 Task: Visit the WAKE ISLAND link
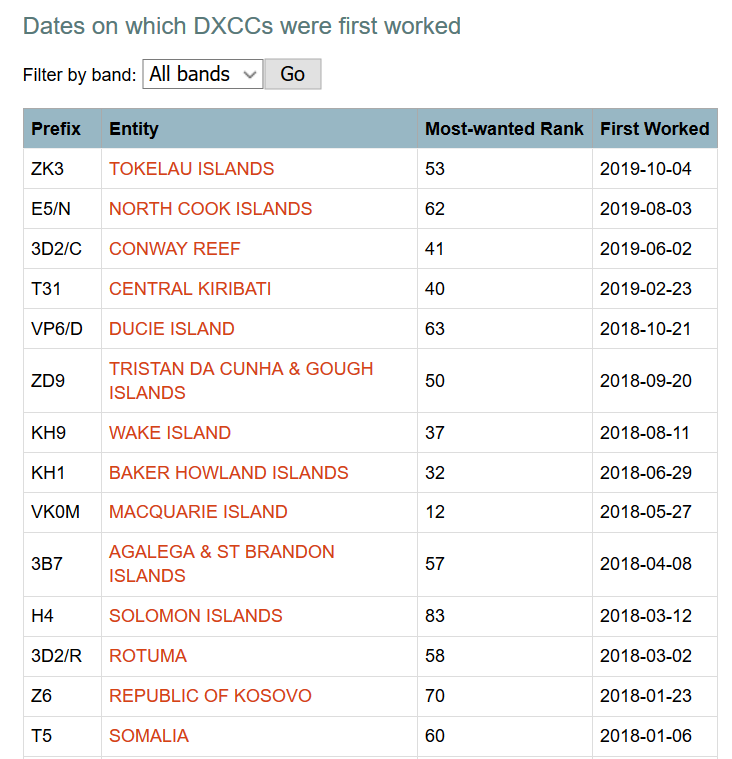pyautogui.click(x=170, y=433)
